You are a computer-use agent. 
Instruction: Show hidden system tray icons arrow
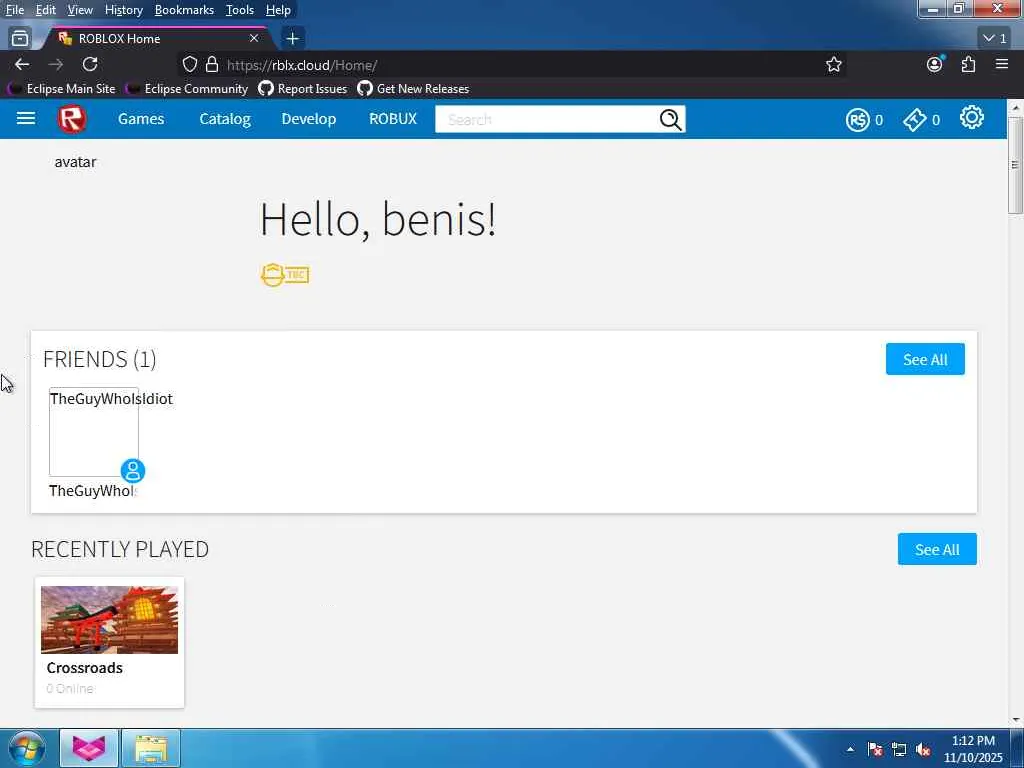point(850,749)
